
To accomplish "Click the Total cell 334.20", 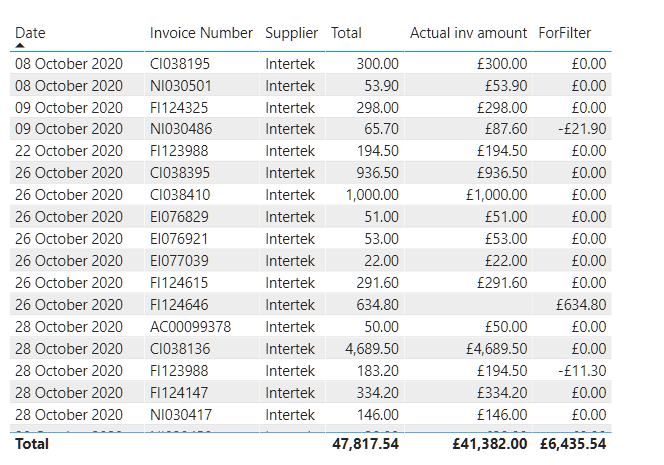I will point(377,393).
